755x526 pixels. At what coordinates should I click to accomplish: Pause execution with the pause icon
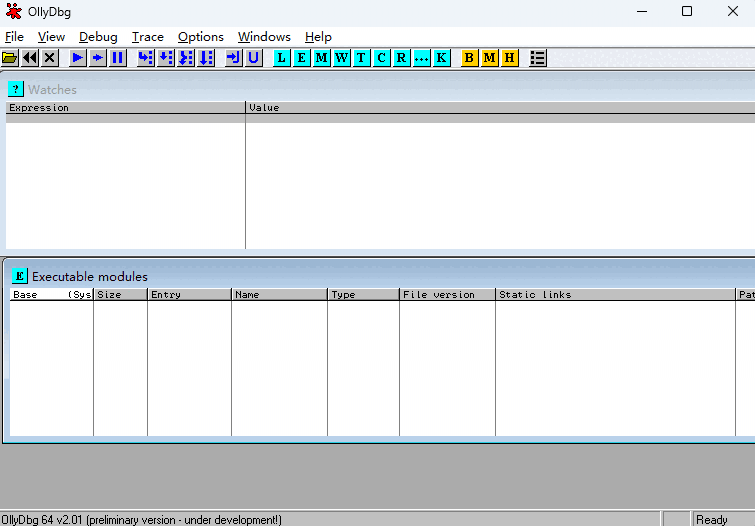pos(118,58)
